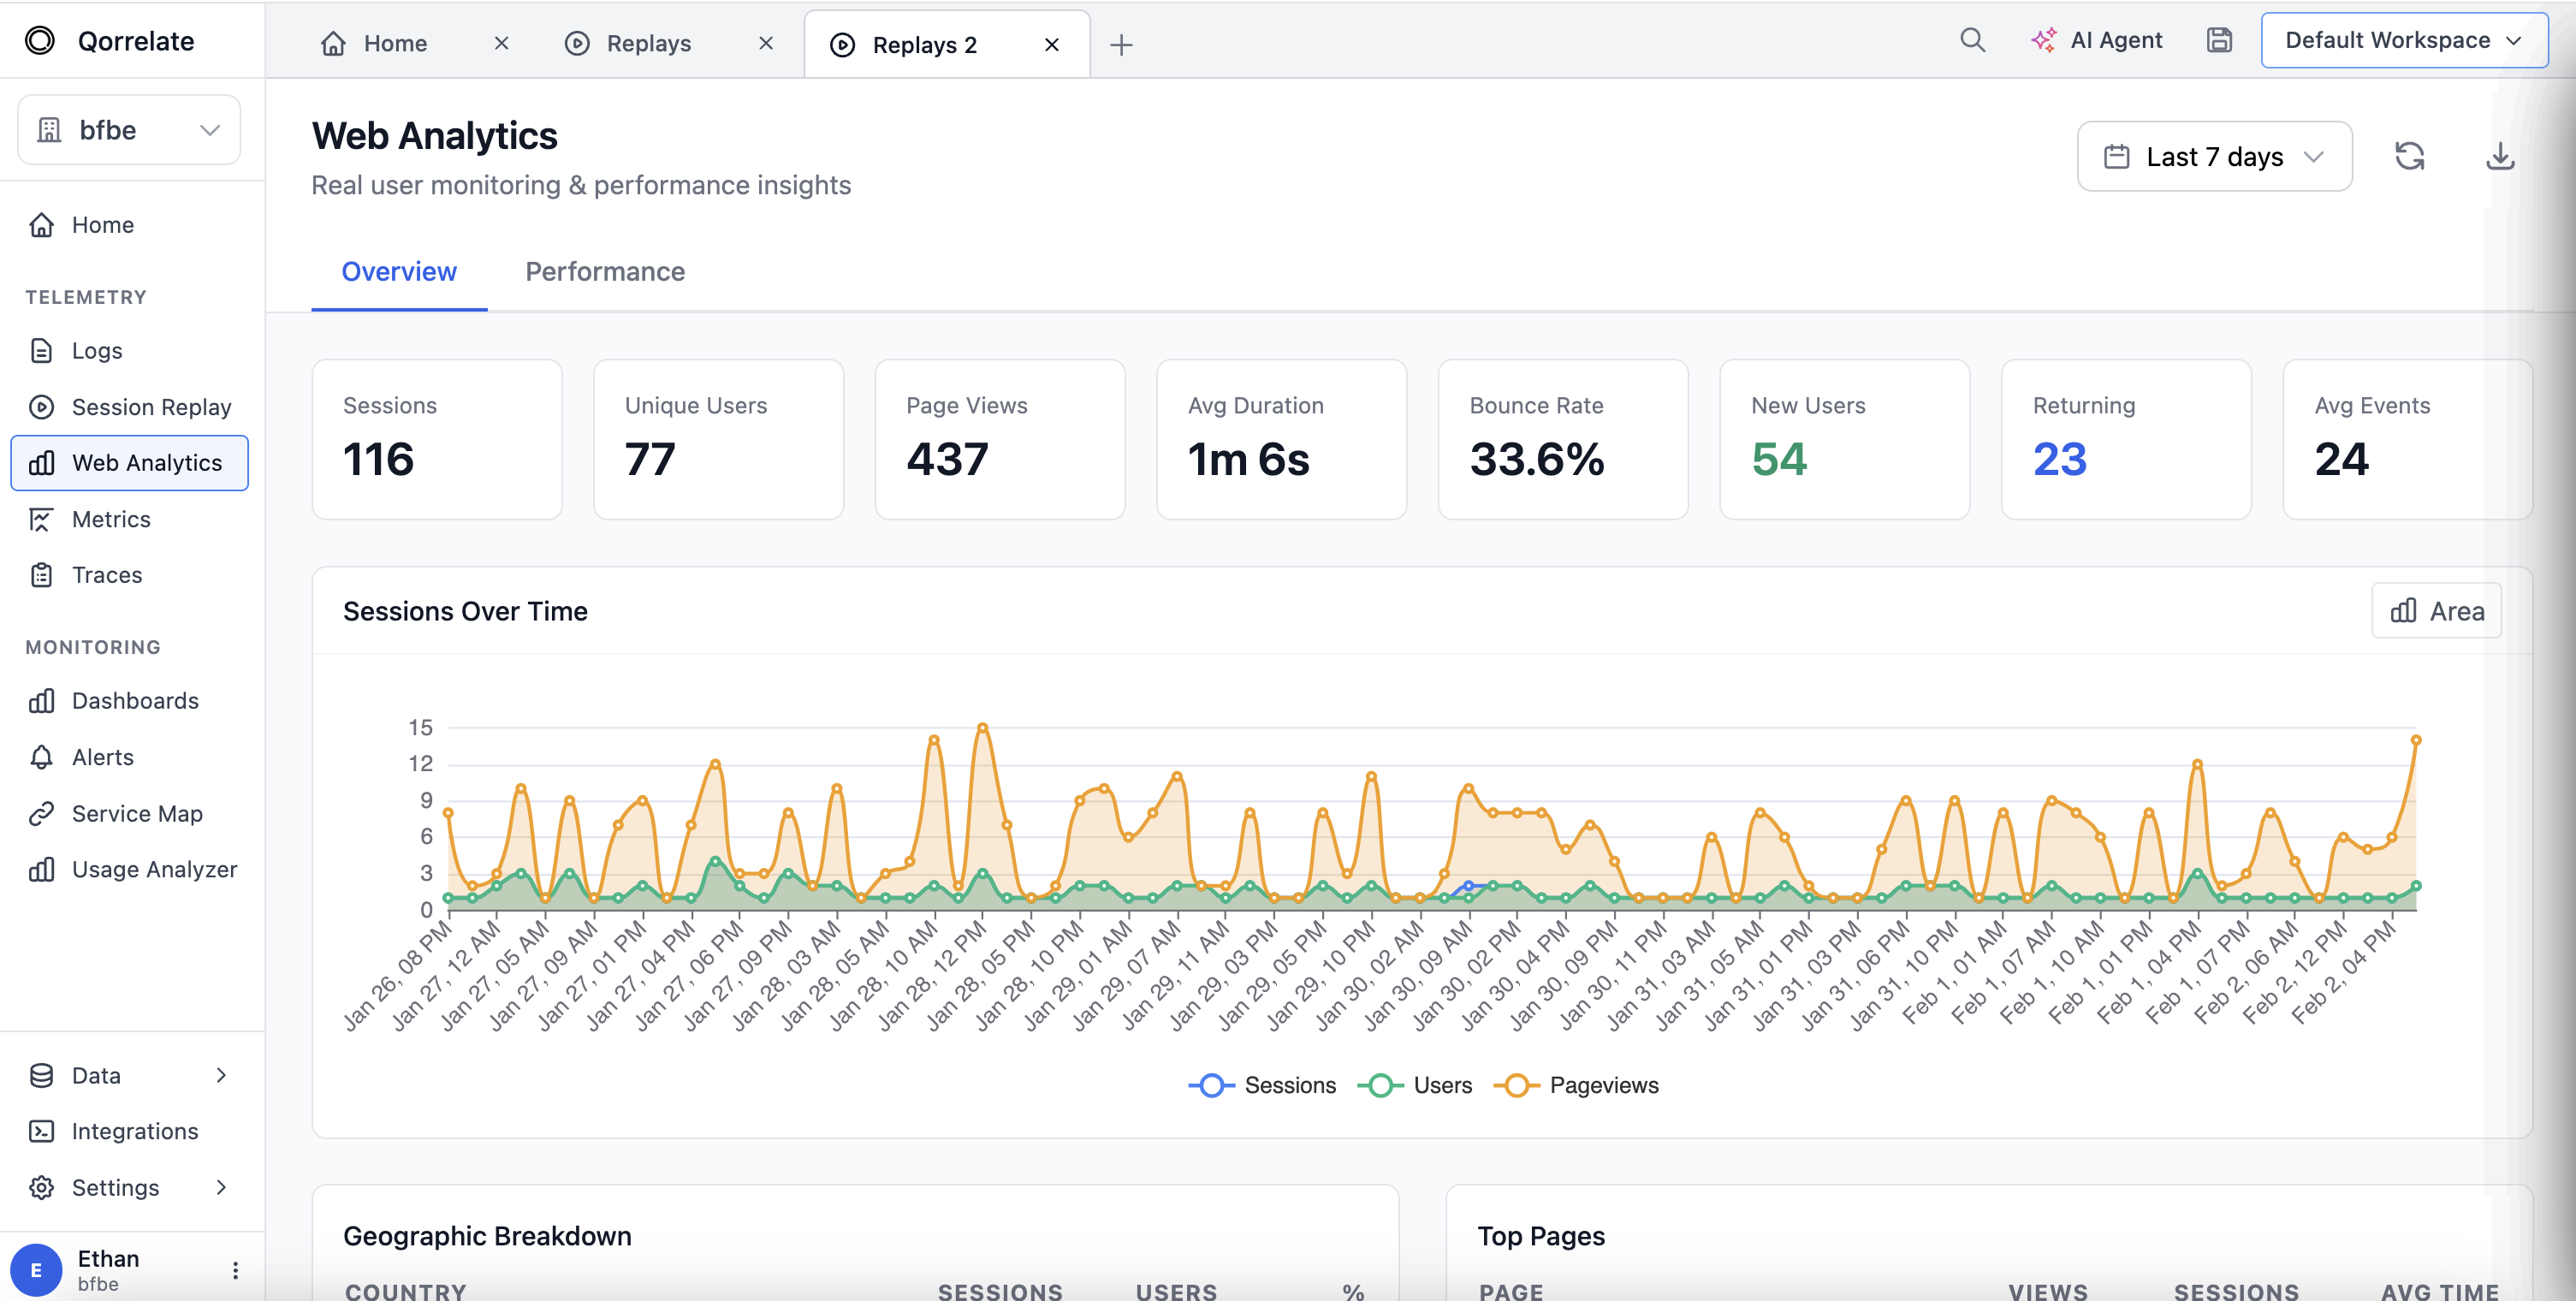
Task: Expand the bfbe organization switcher
Action: click(128, 129)
